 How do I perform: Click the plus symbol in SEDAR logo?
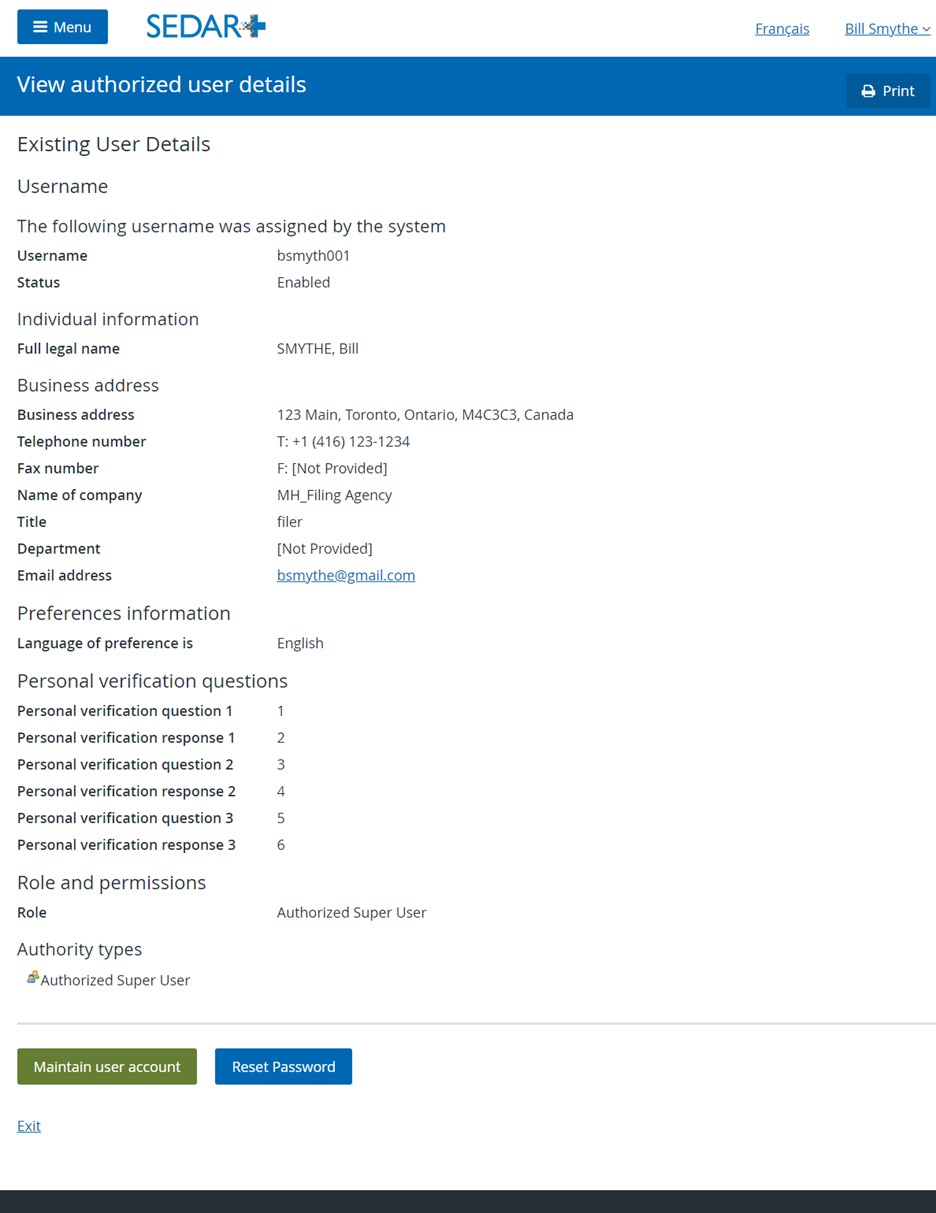[254, 27]
